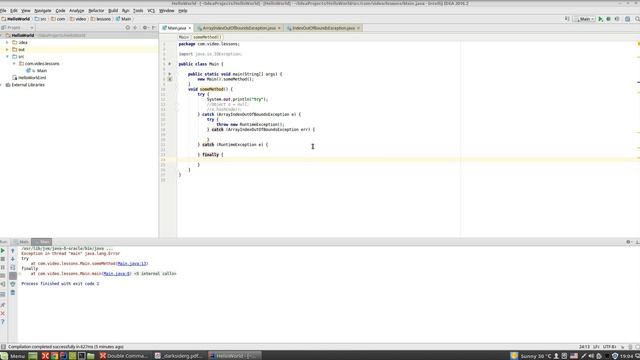This screenshot has height=360, width=640.
Task: Open the Menu button on the taskbar
Action: [13, 356]
